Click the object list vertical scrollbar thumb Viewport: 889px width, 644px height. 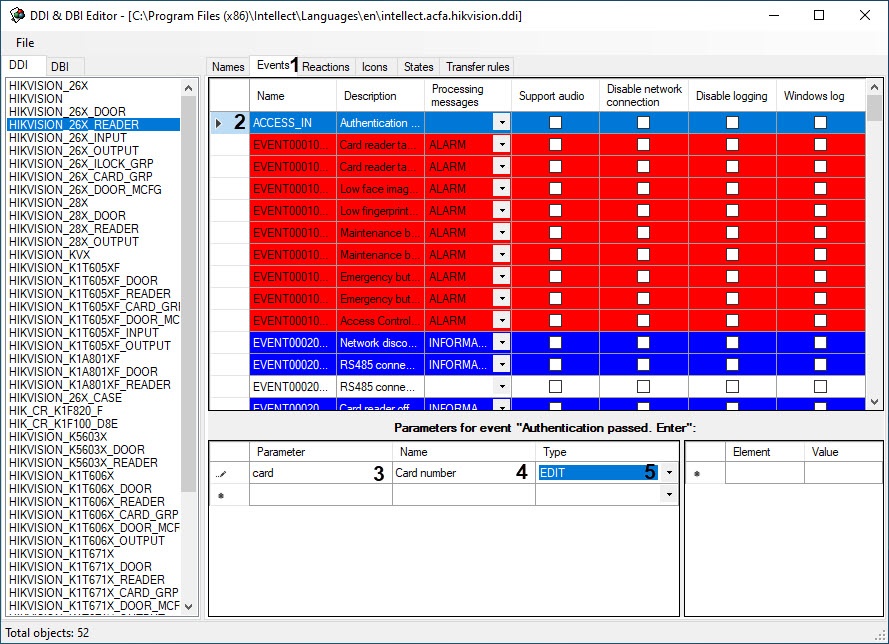[x=189, y=290]
